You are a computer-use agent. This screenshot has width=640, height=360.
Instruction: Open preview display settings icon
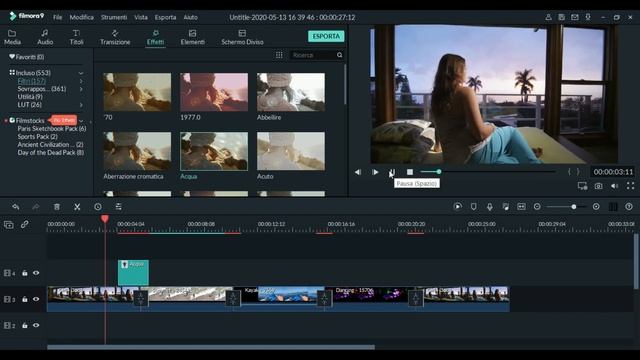582,186
